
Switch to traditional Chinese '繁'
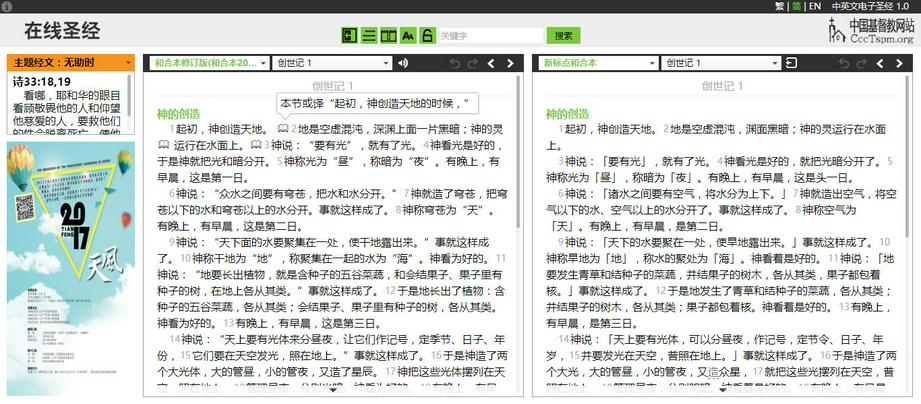[780, 6]
